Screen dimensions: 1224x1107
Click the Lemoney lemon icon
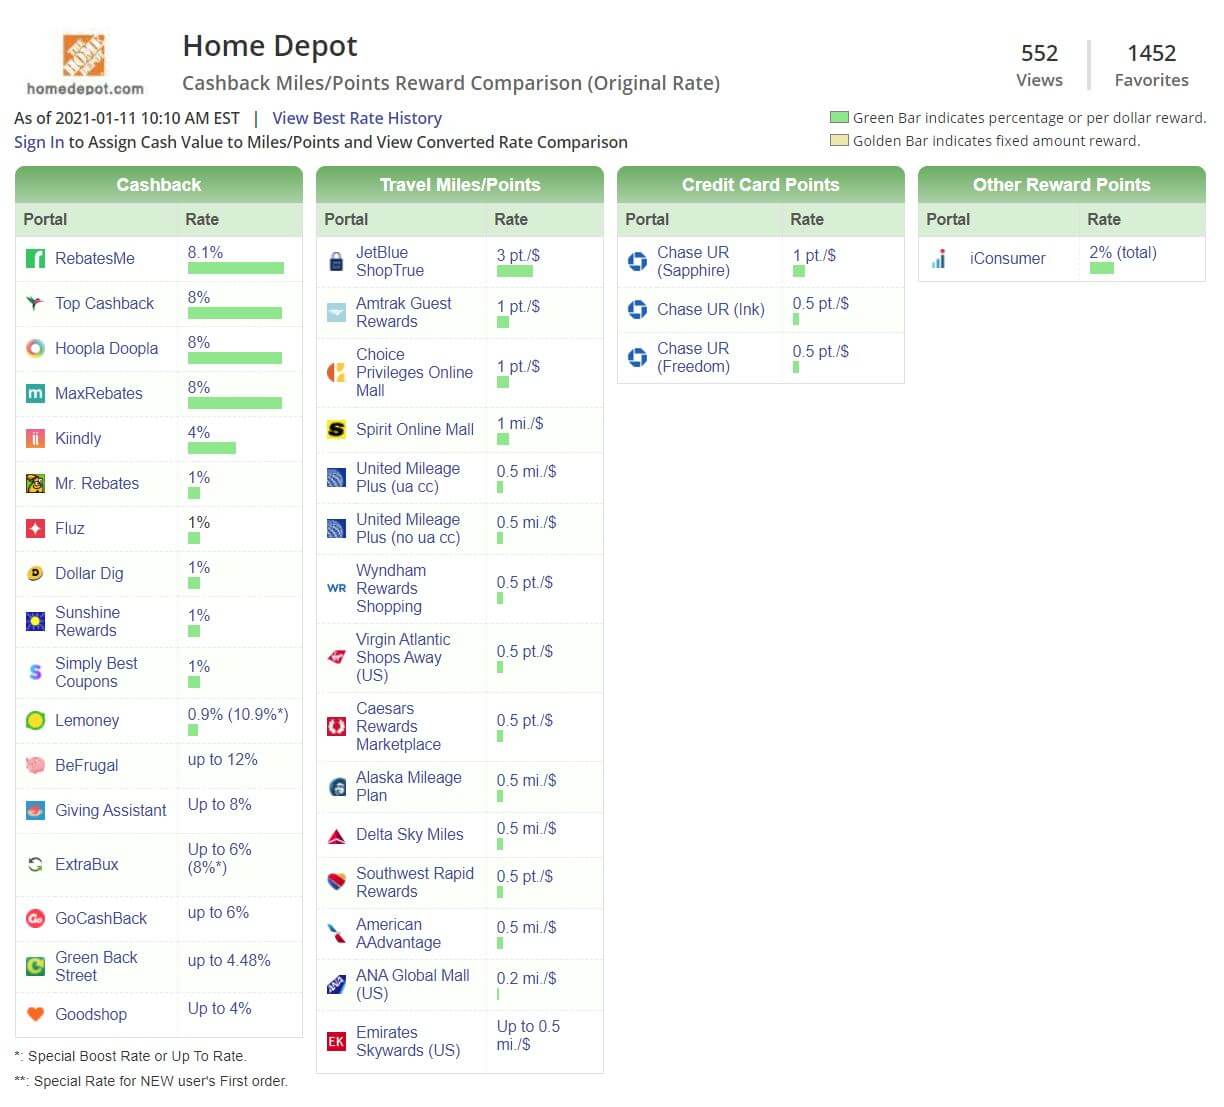tap(35, 720)
